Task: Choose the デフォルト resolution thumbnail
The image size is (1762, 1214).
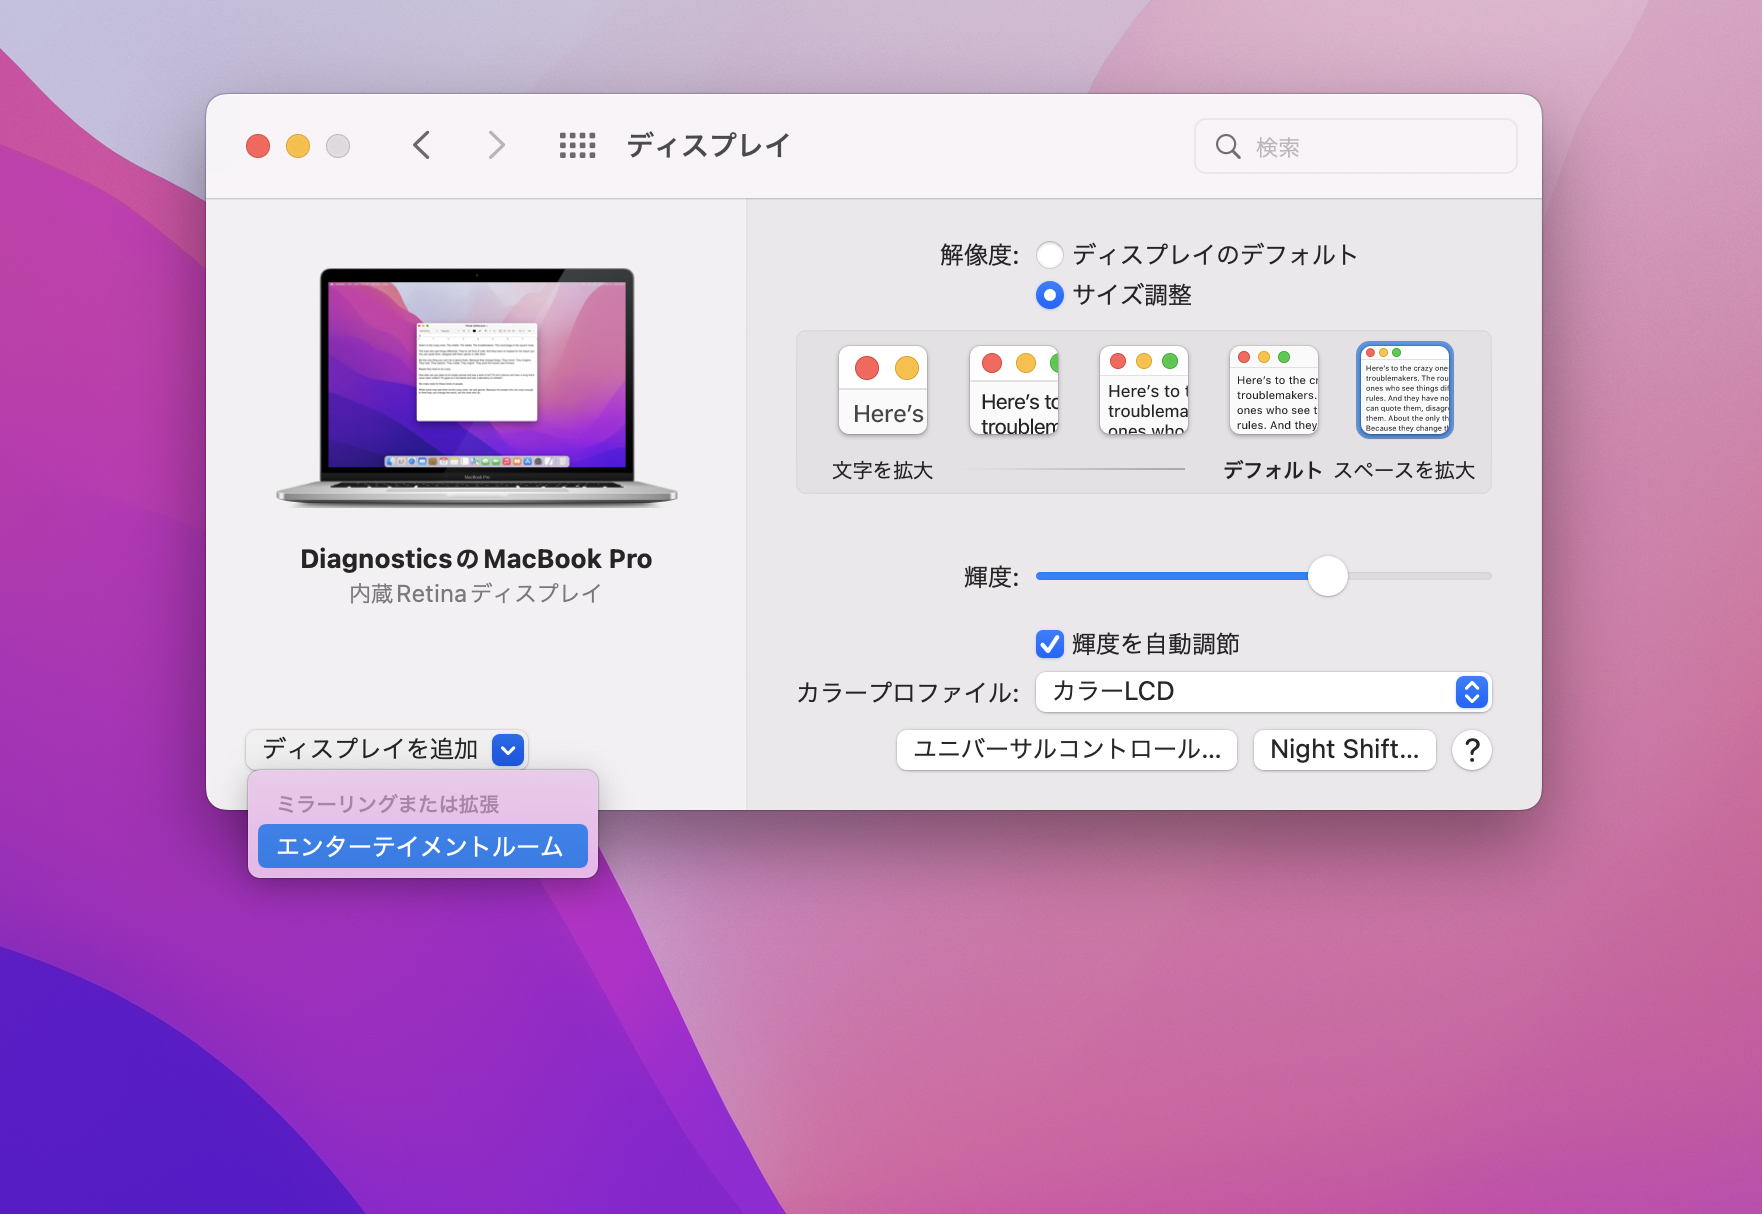Action: tap(1274, 391)
